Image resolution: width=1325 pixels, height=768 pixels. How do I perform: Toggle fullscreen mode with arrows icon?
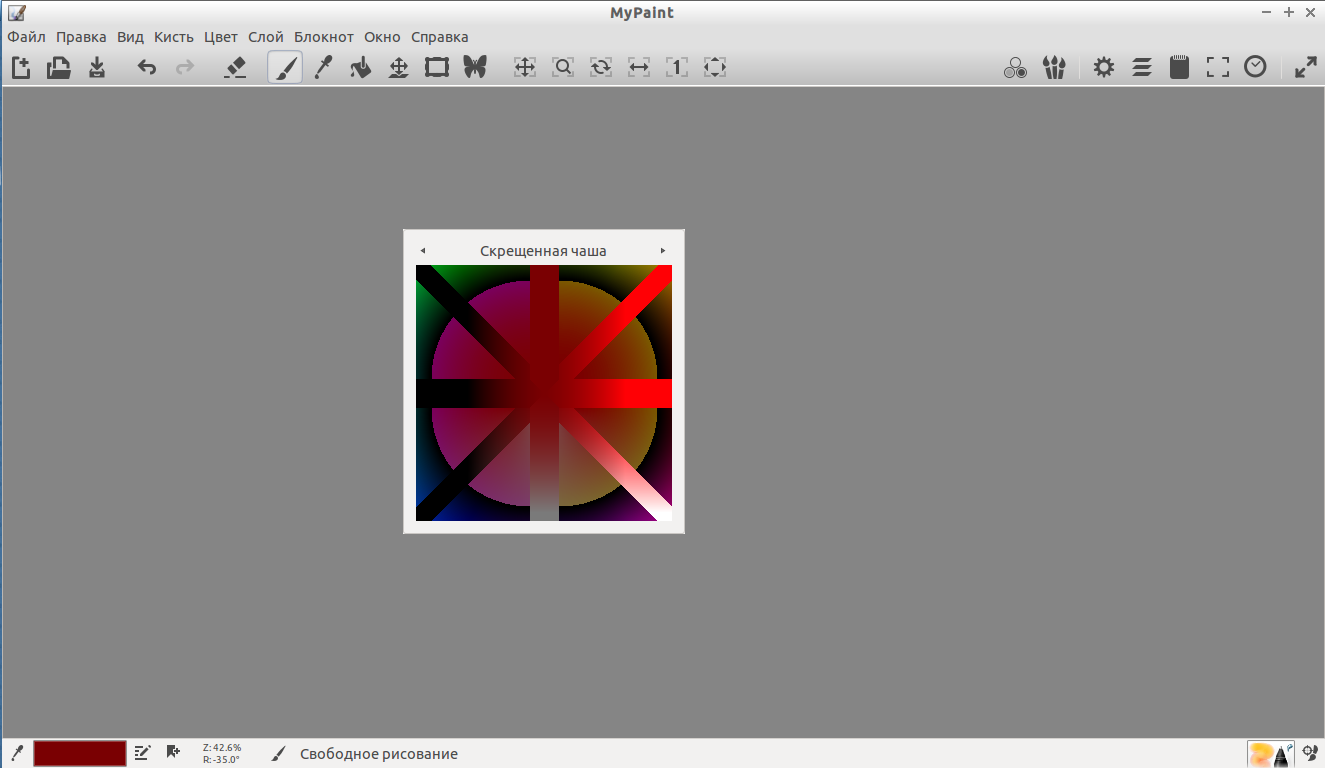tap(1306, 68)
